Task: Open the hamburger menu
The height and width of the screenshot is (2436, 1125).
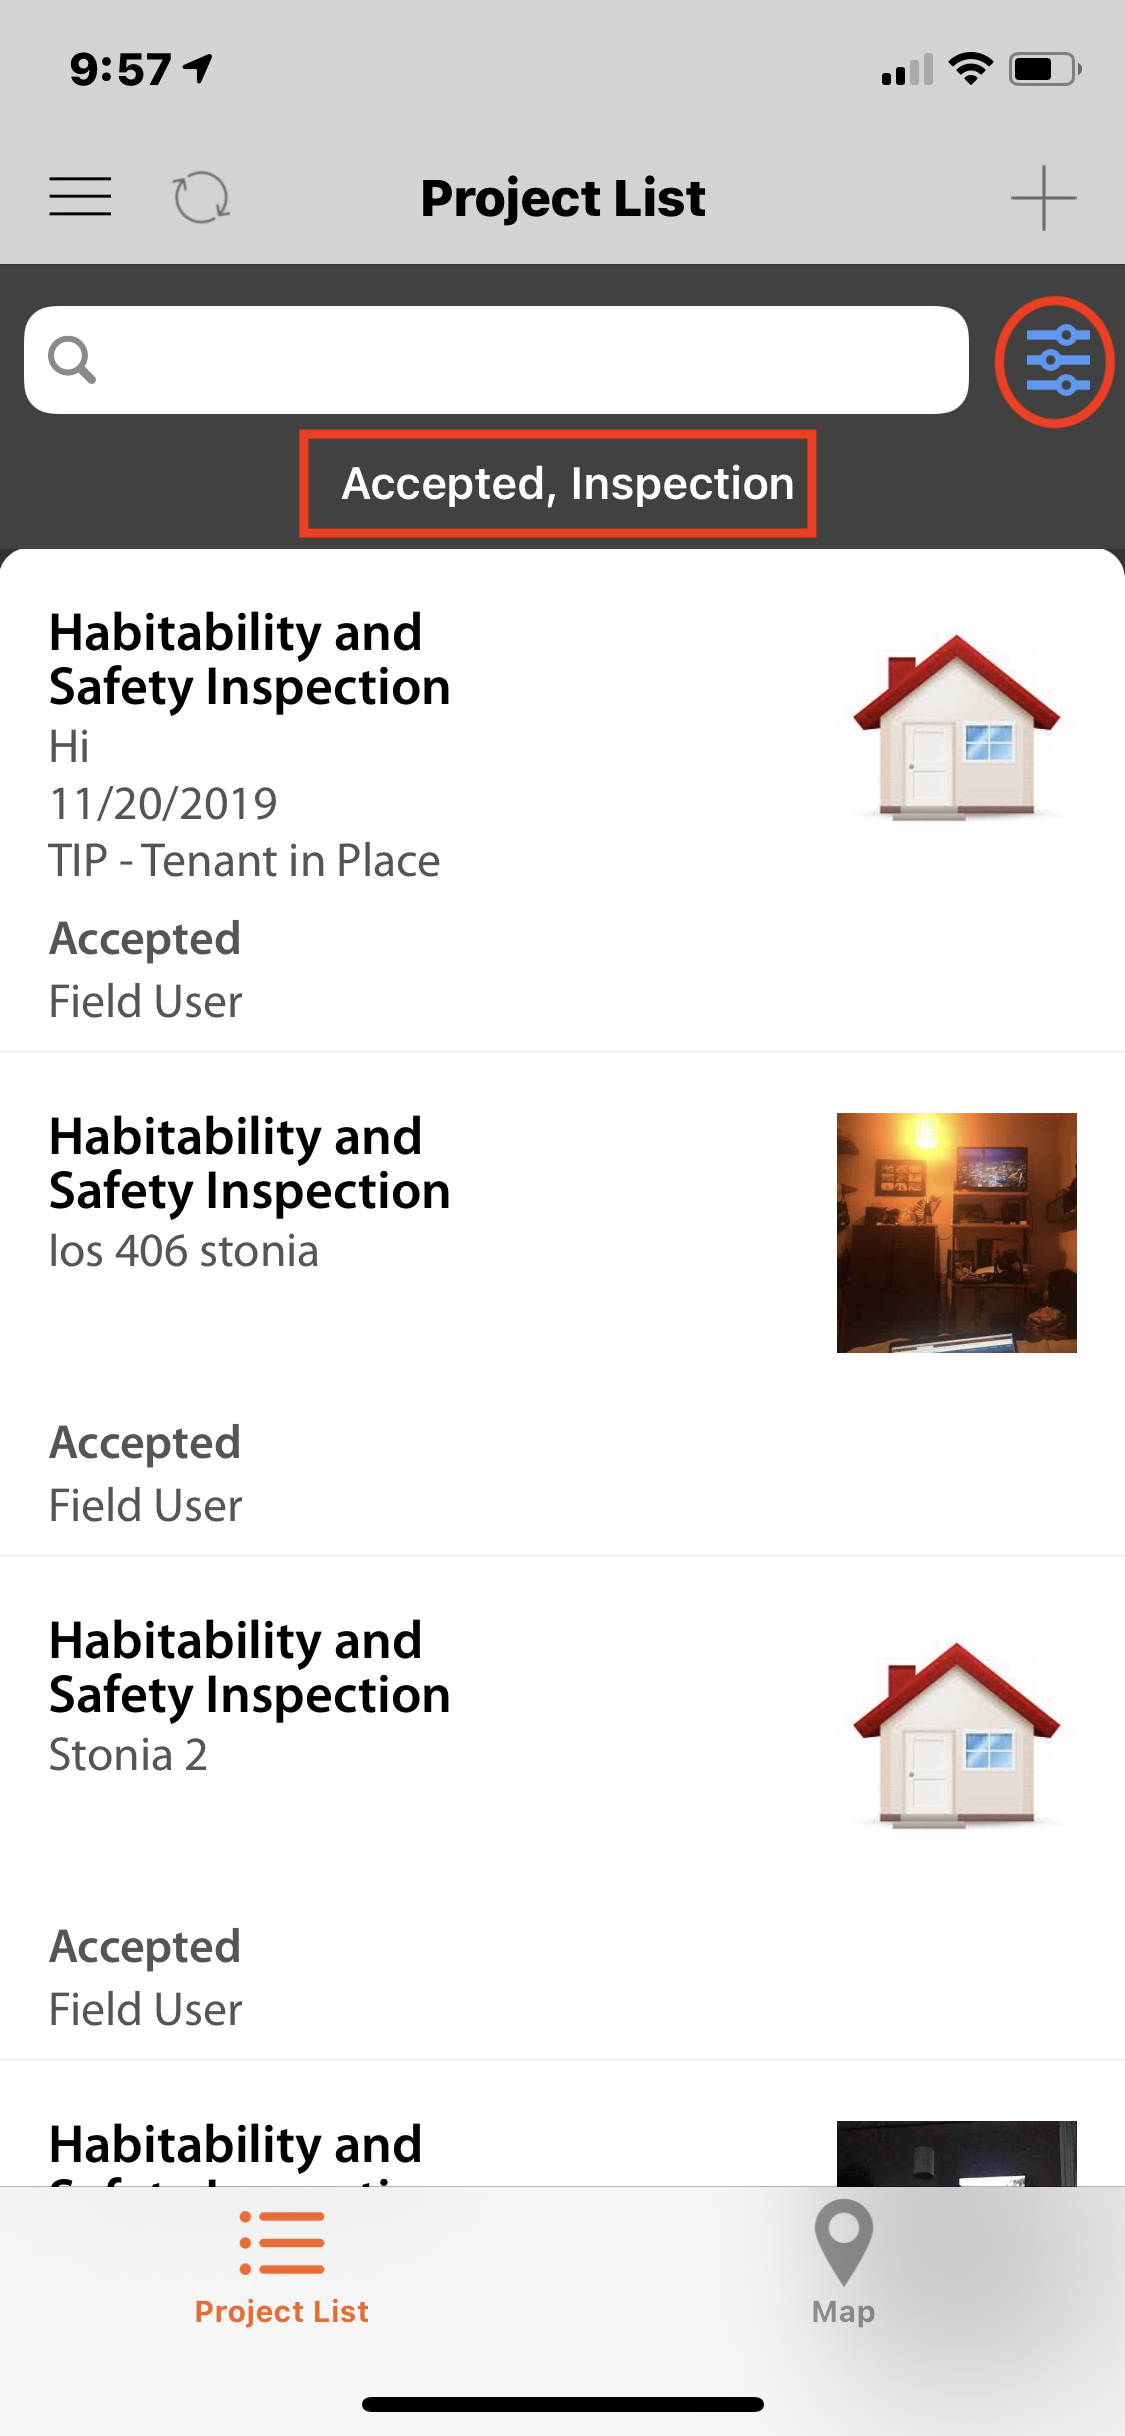Action: click(80, 197)
